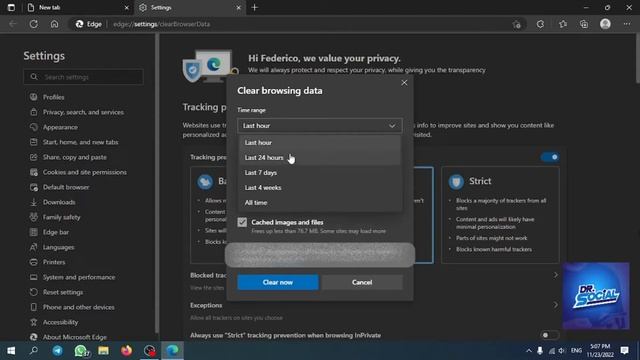
Task: Choose Last 7 days option
Action: 320,173
